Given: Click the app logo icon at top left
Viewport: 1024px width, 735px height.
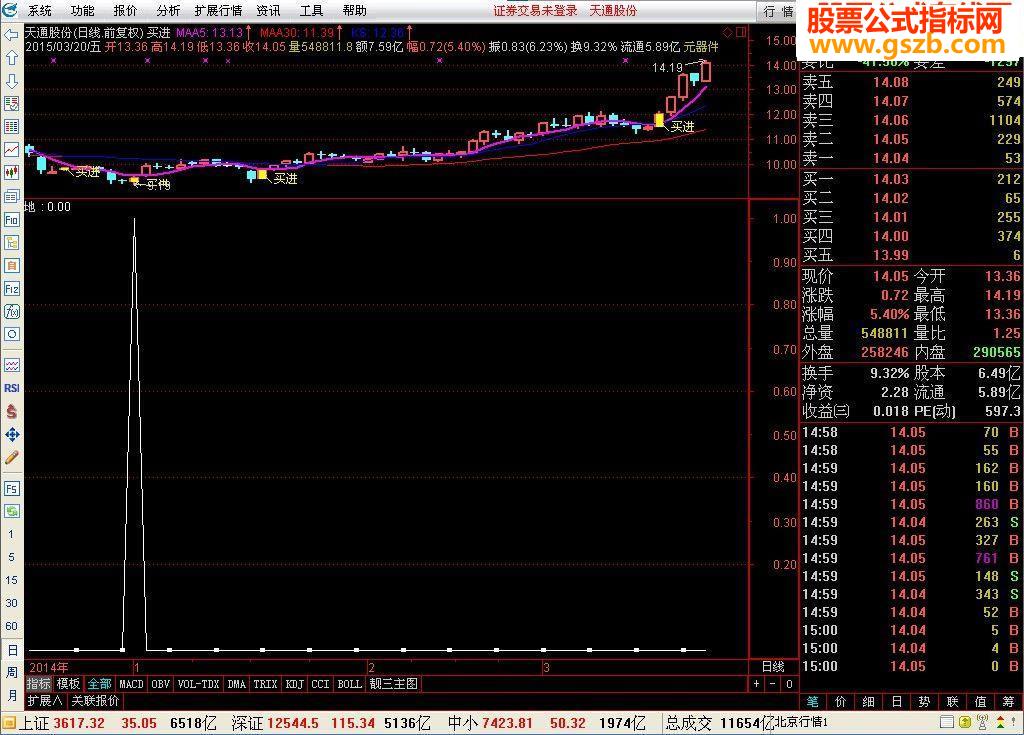Looking at the screenshot, I should (10, 10).
